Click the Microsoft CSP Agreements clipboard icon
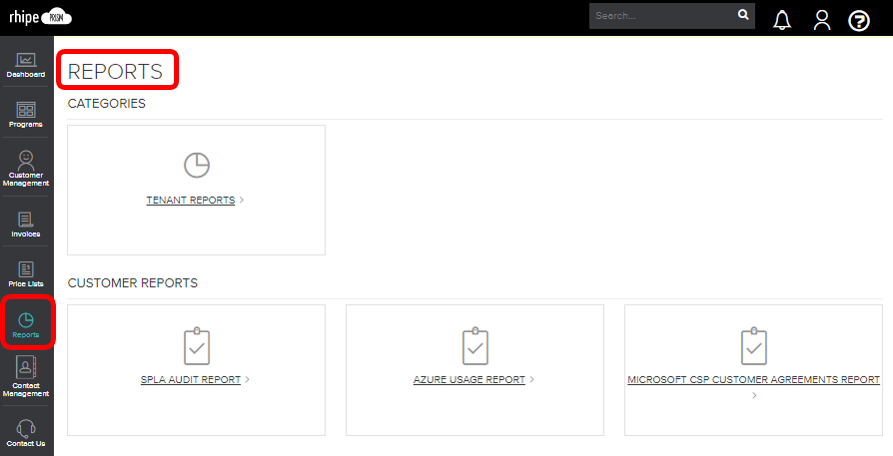Image resolution: width=893 pixels, height=456 pixels. [x=753, y=346]
